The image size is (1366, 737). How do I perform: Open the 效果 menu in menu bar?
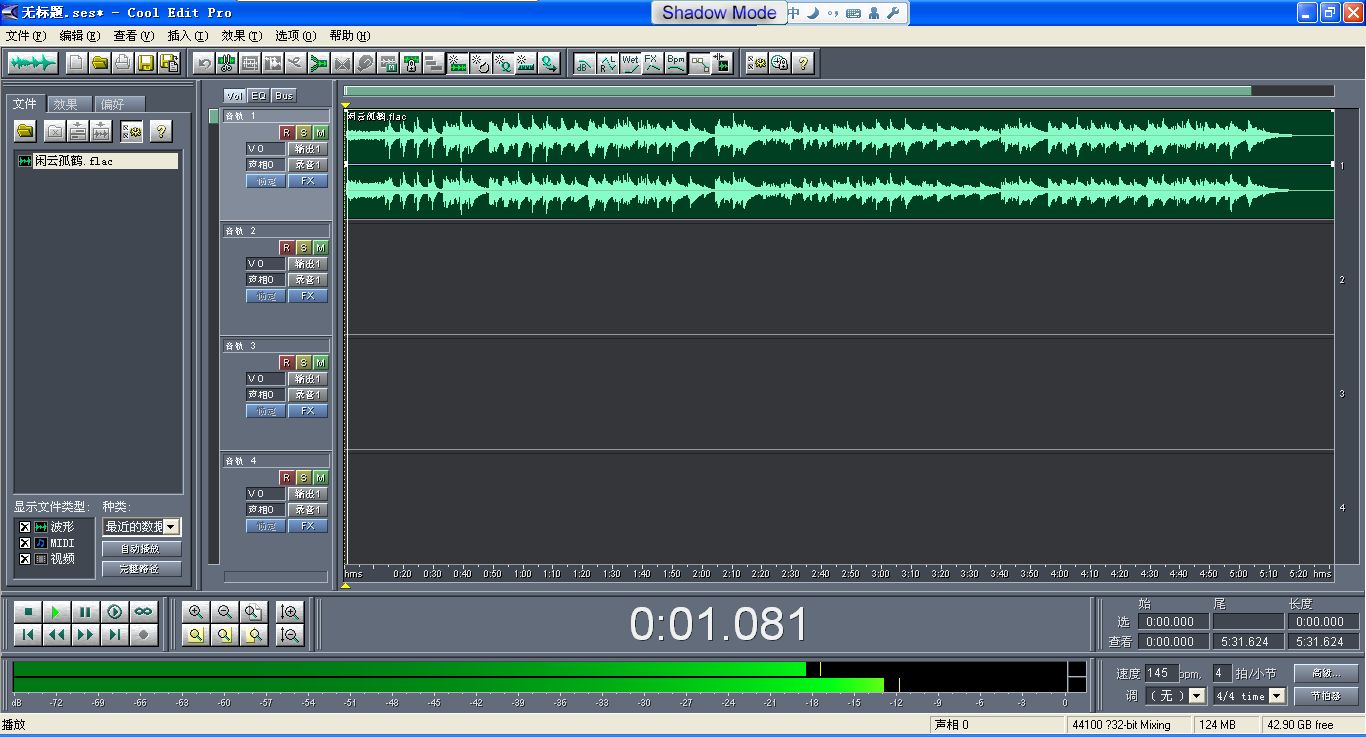[x=241, y=36]
